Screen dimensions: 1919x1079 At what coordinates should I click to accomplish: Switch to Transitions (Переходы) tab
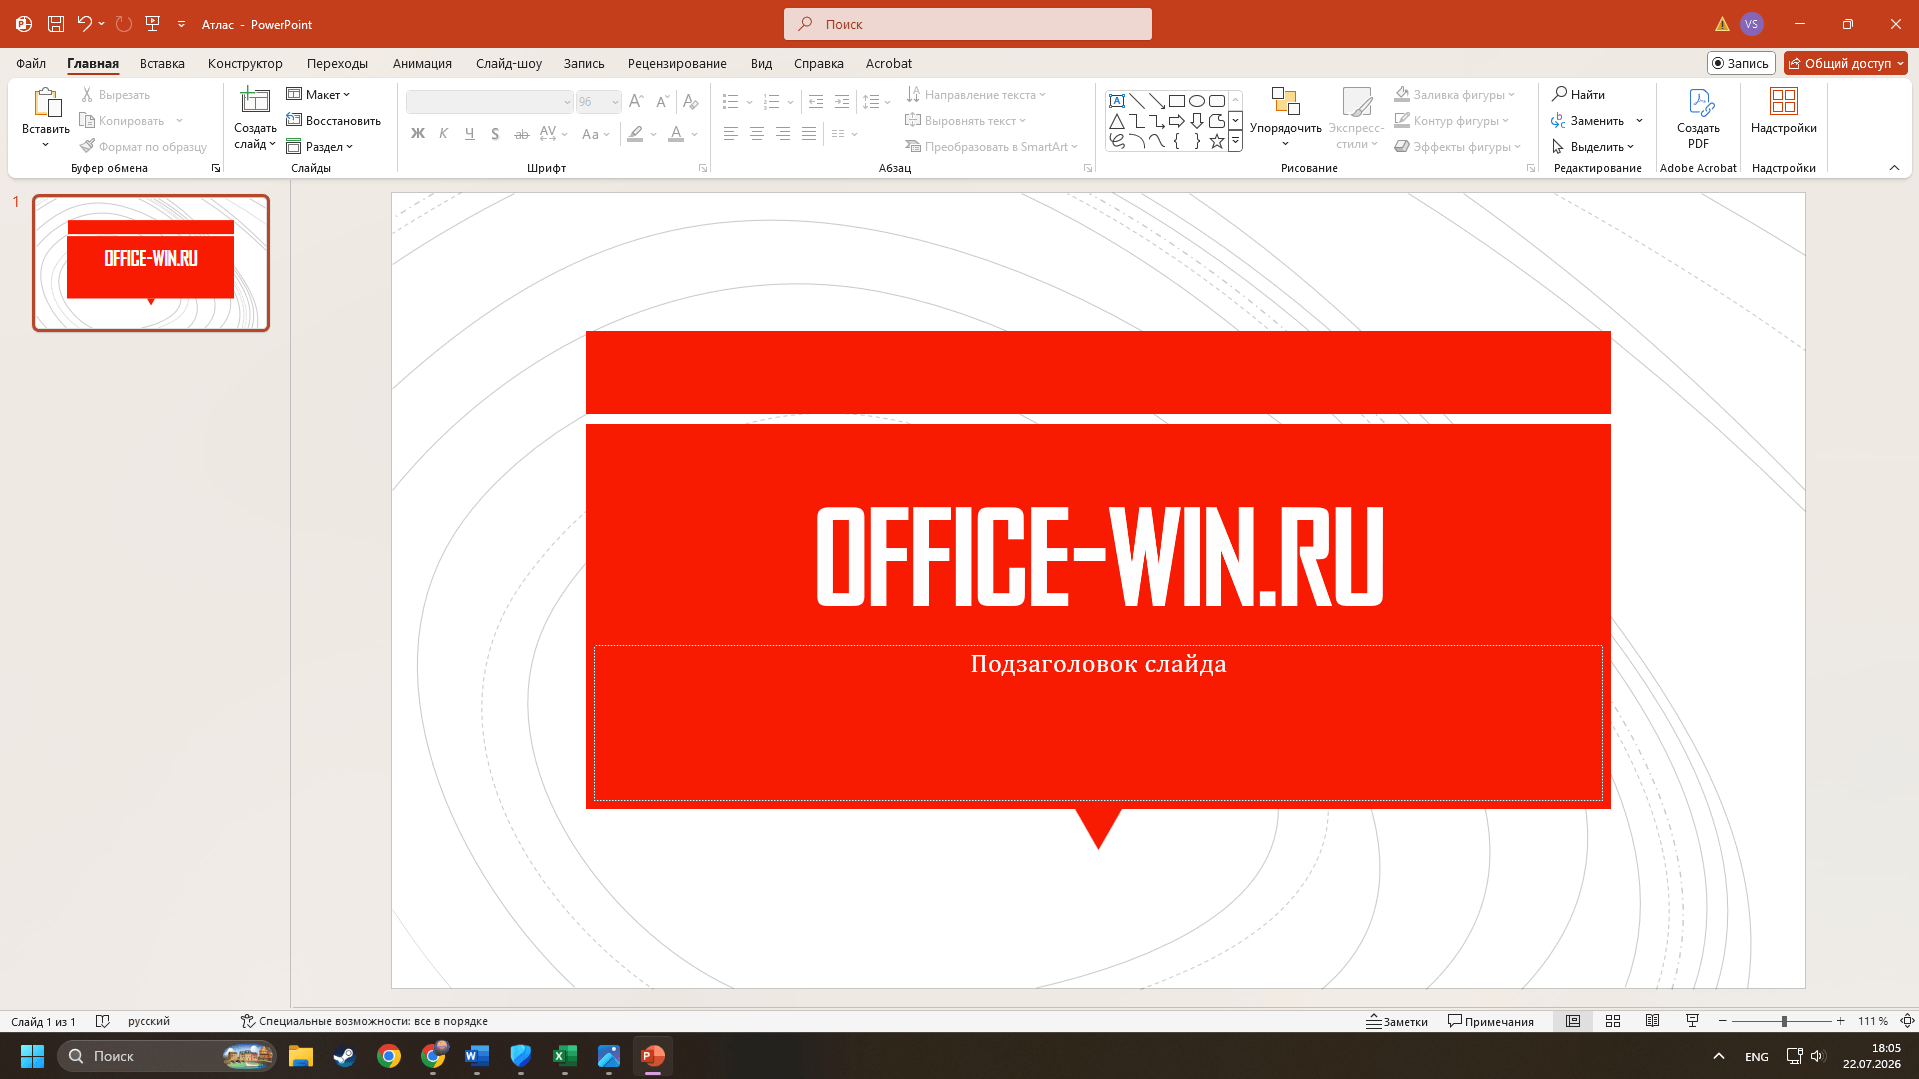(x=337, y=63)
